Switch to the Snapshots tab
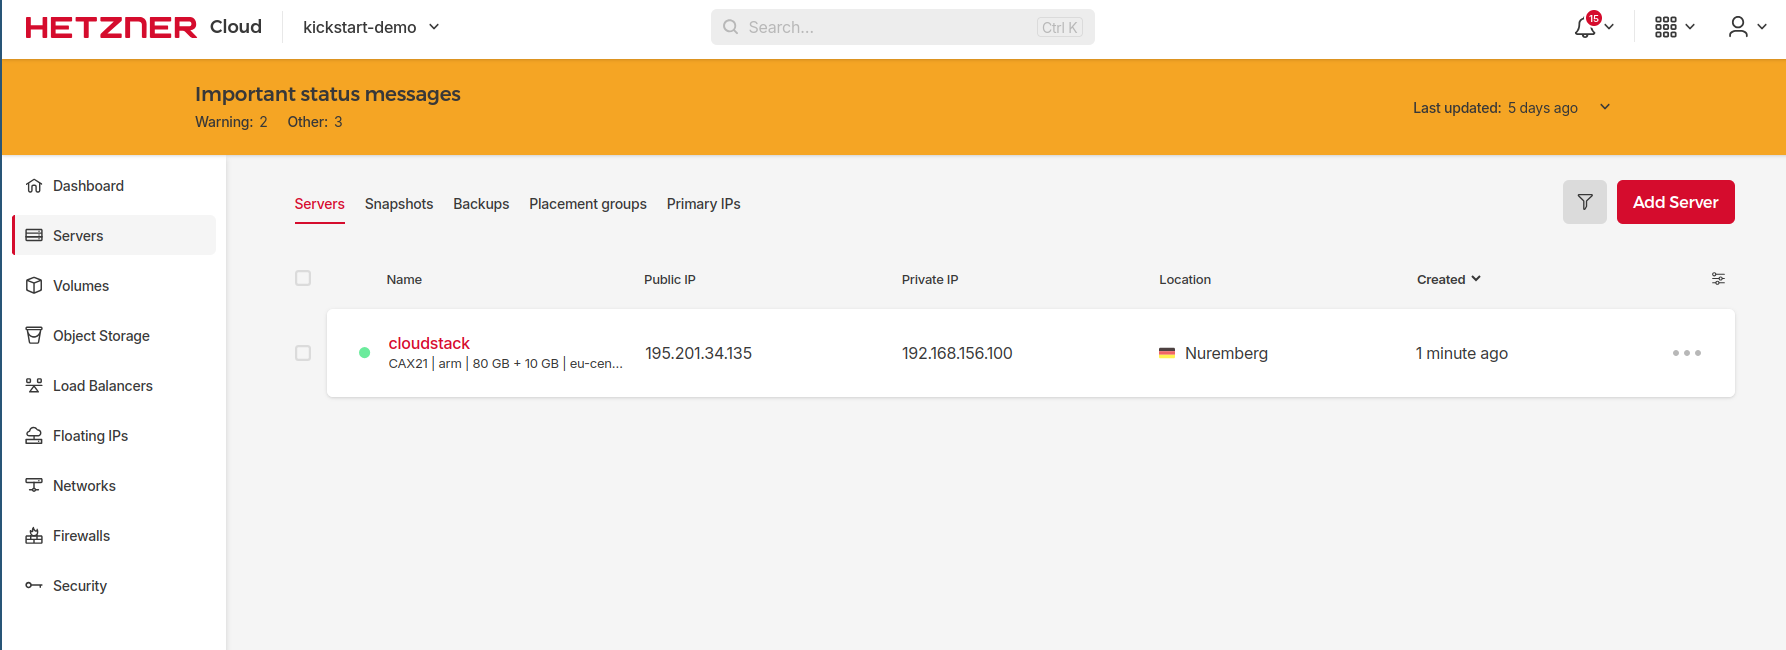 pos(399,204)
